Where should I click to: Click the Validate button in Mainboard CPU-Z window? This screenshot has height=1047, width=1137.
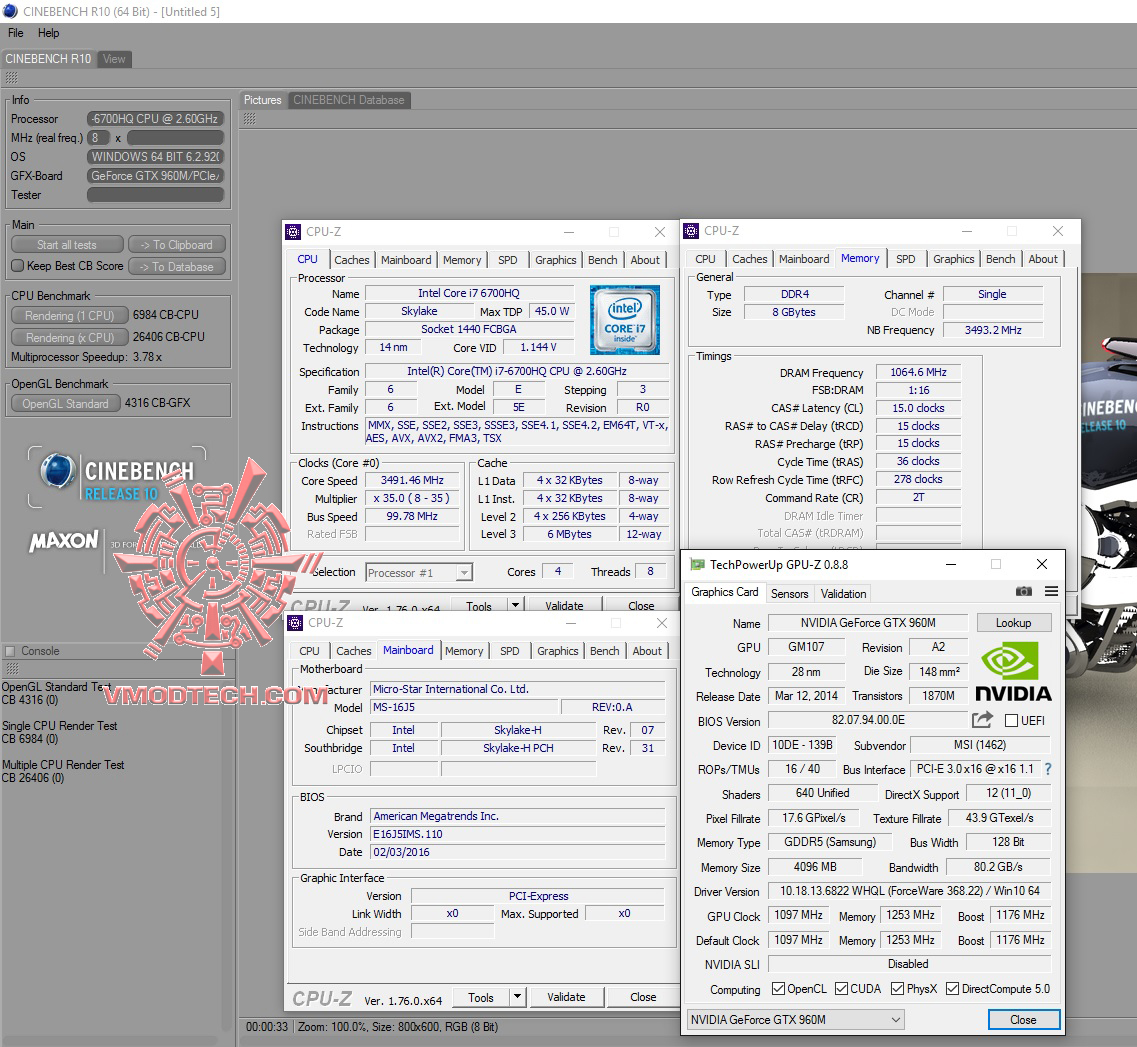[566, 997]
